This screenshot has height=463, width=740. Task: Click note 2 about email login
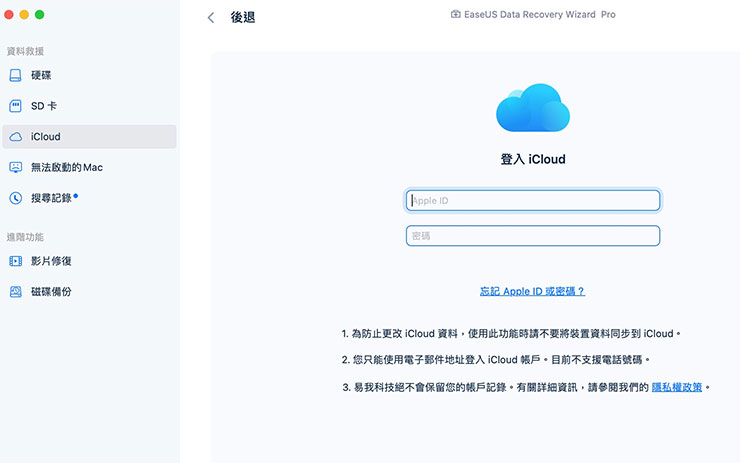pyautogui.click(x=496, y=360)
